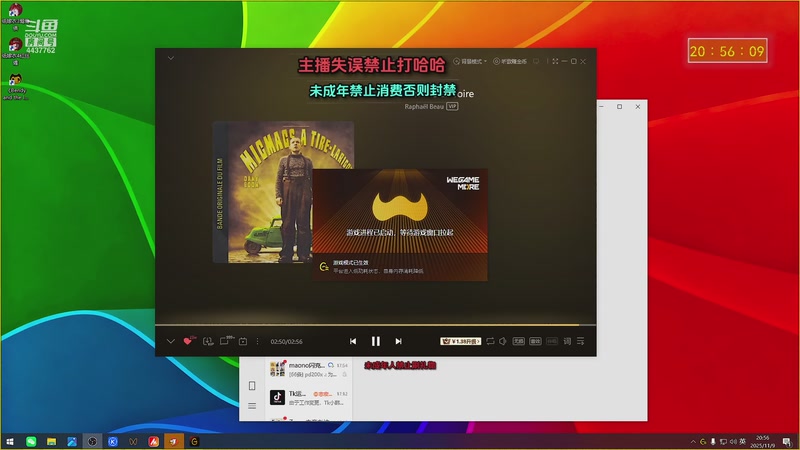Switch the input language indicator 英

(x=743, y=442)
